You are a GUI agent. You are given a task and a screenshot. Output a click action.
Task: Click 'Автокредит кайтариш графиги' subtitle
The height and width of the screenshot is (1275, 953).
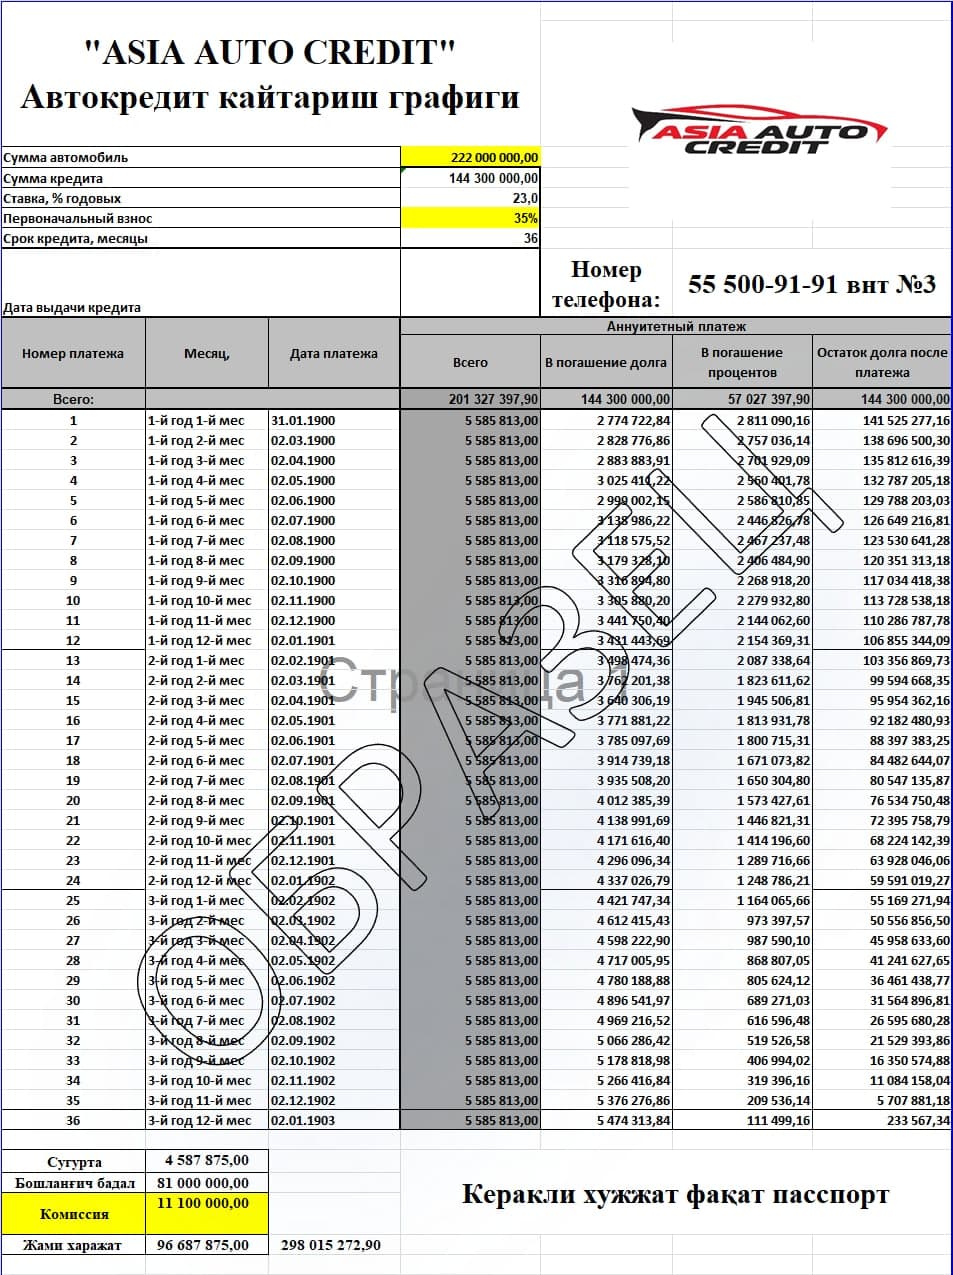pos(270,97)
